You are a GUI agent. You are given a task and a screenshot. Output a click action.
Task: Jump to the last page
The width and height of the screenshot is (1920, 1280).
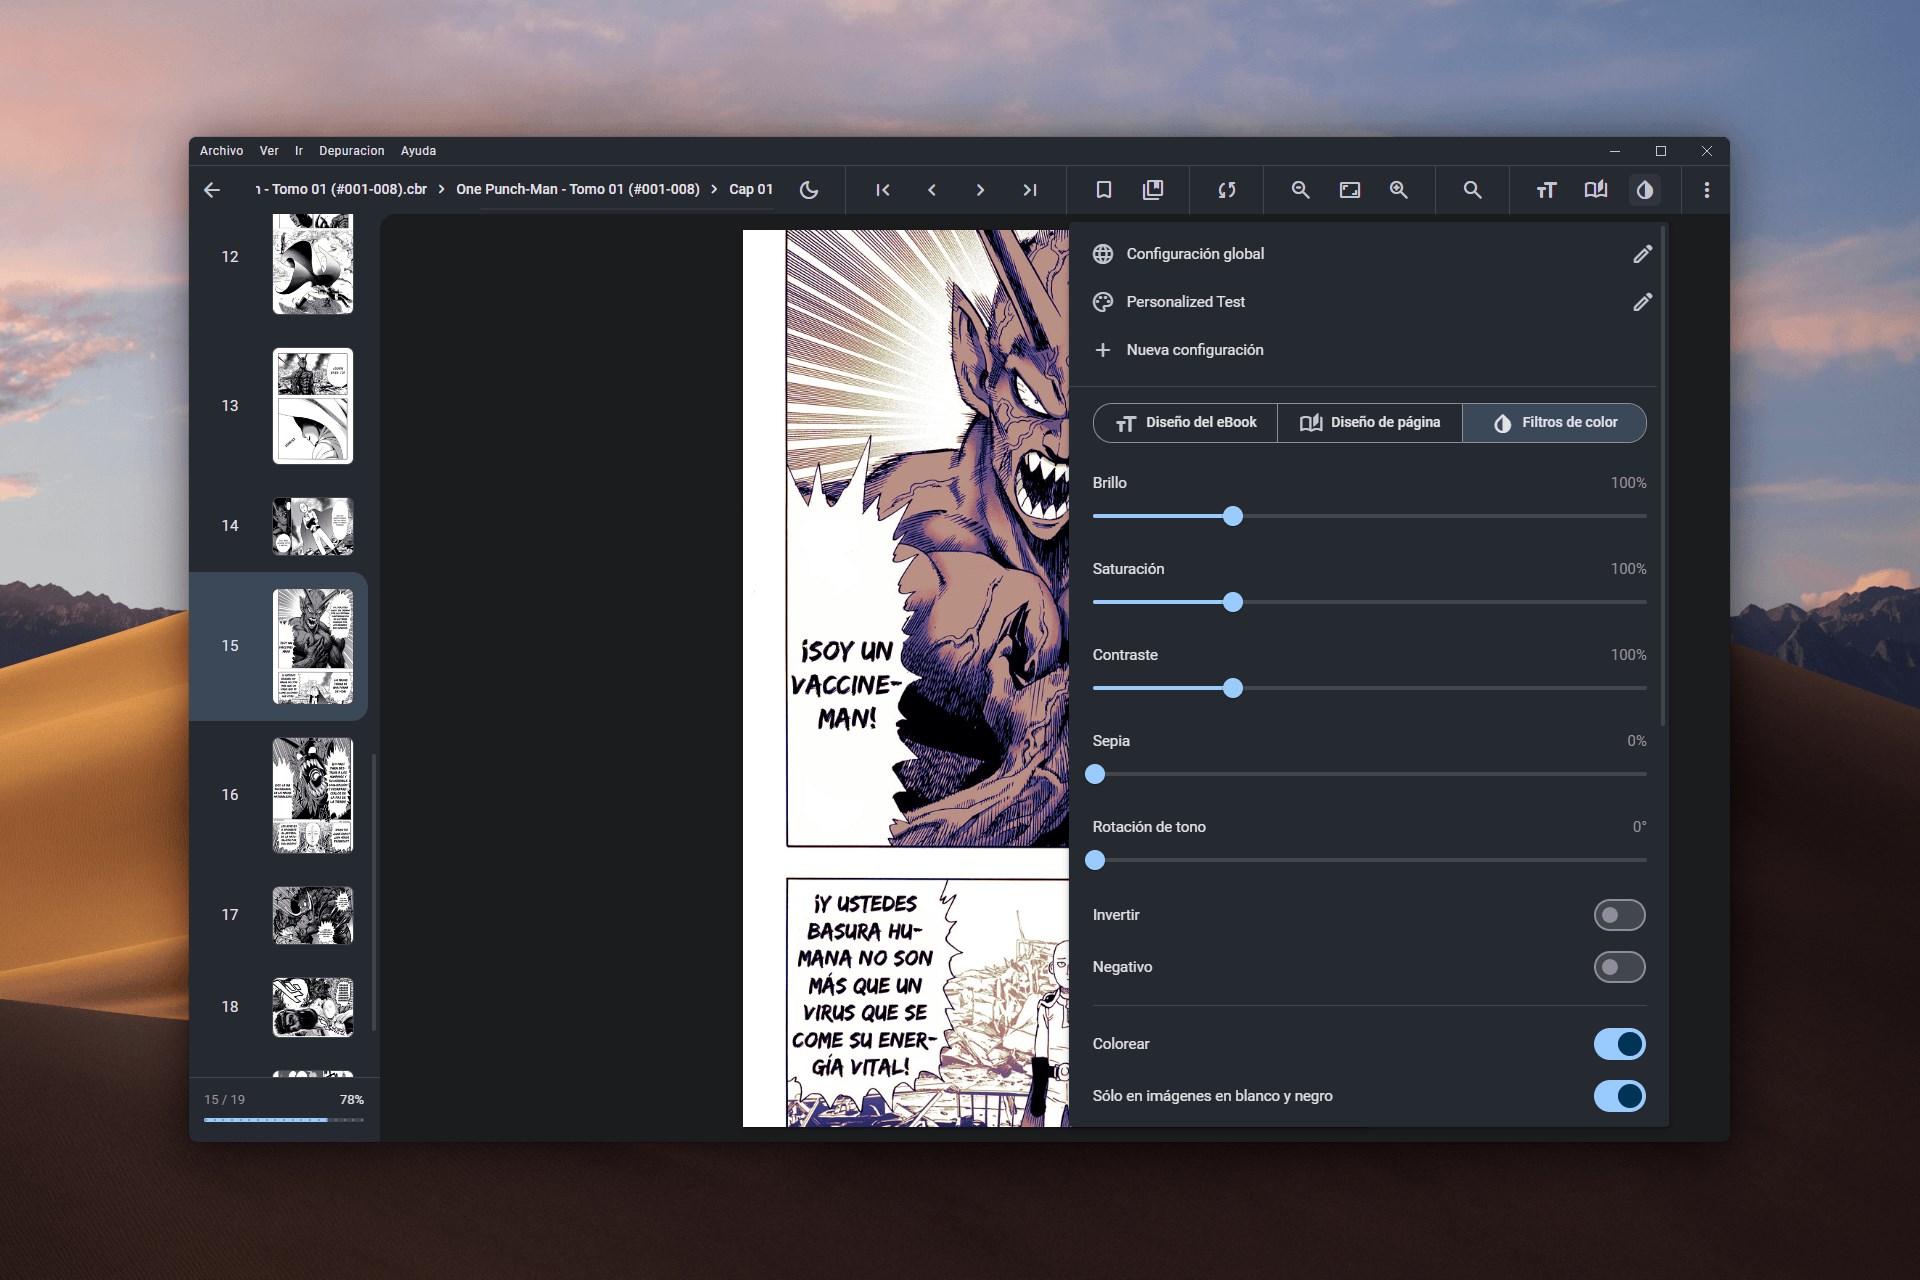pos(1031,190)
